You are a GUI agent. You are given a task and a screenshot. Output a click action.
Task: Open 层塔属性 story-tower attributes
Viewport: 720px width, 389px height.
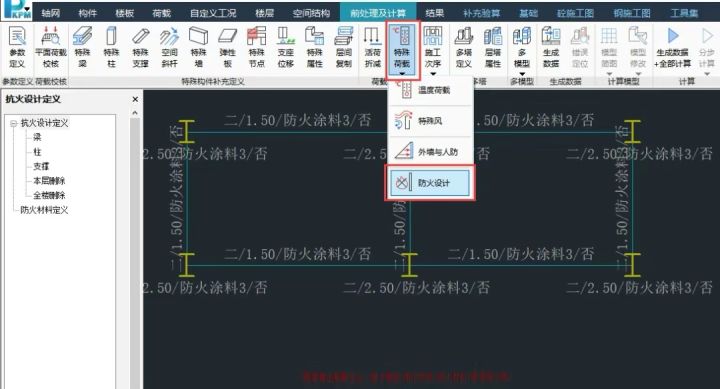pos(493,47)
